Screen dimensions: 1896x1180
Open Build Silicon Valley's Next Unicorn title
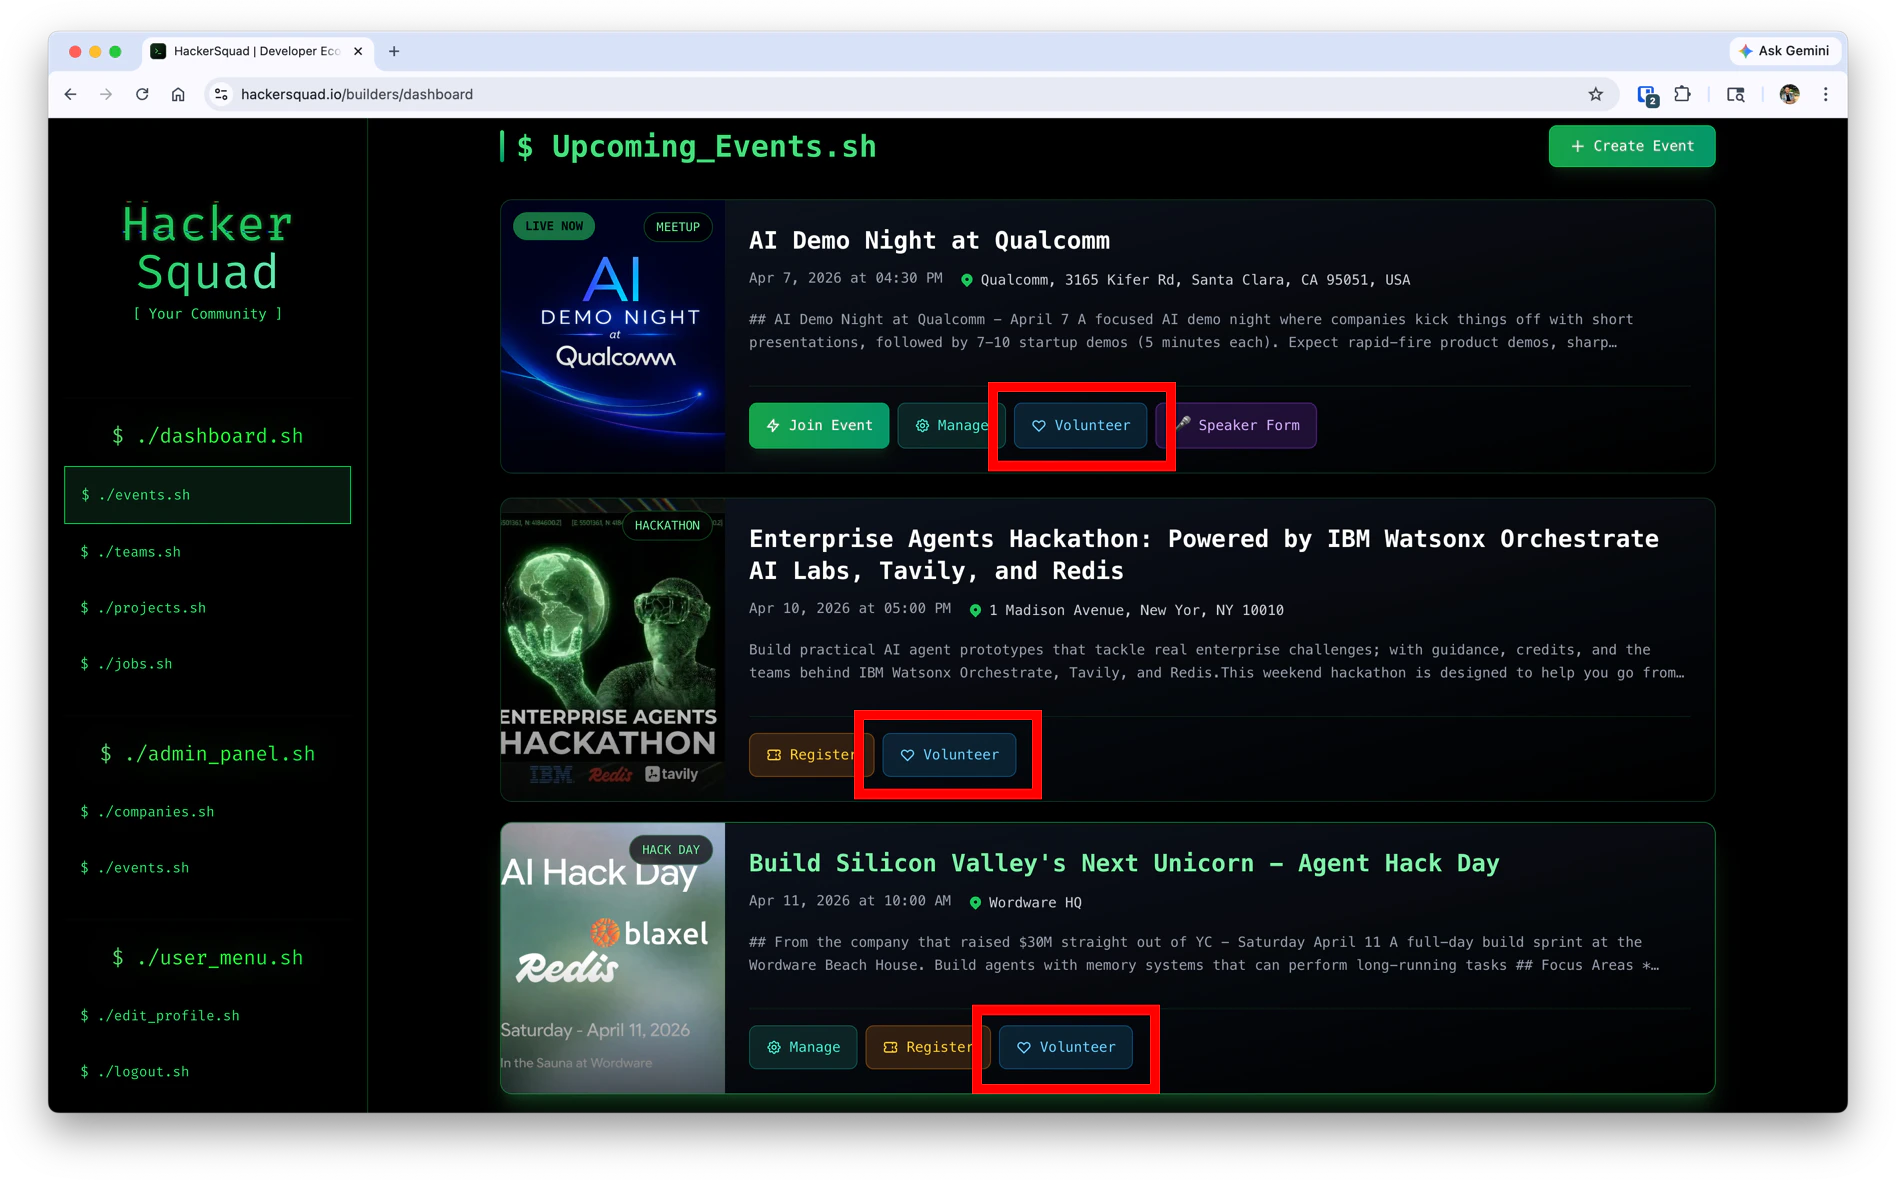[1124, 864]
